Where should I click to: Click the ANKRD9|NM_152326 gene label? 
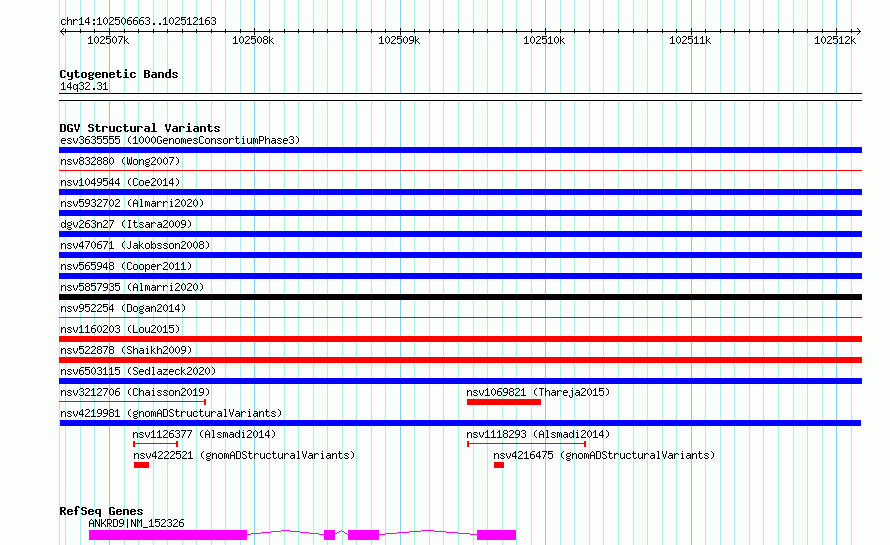[x=136, y=523]
